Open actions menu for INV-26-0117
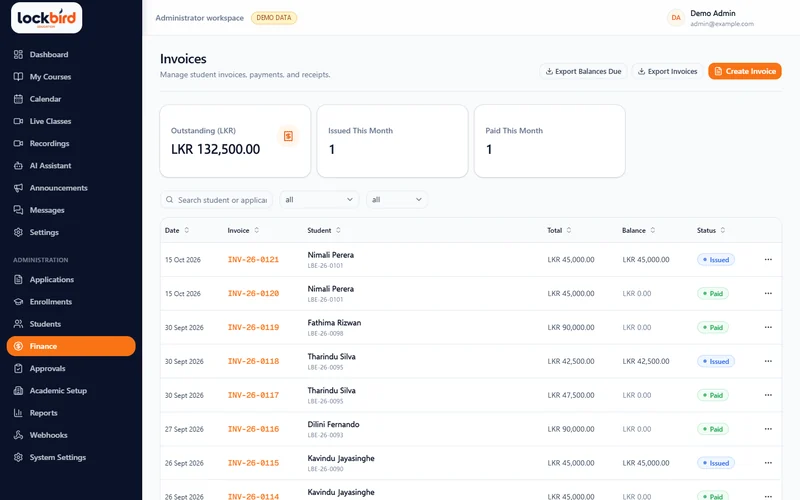Screen dimensions: 800x500 click(768, 395)
